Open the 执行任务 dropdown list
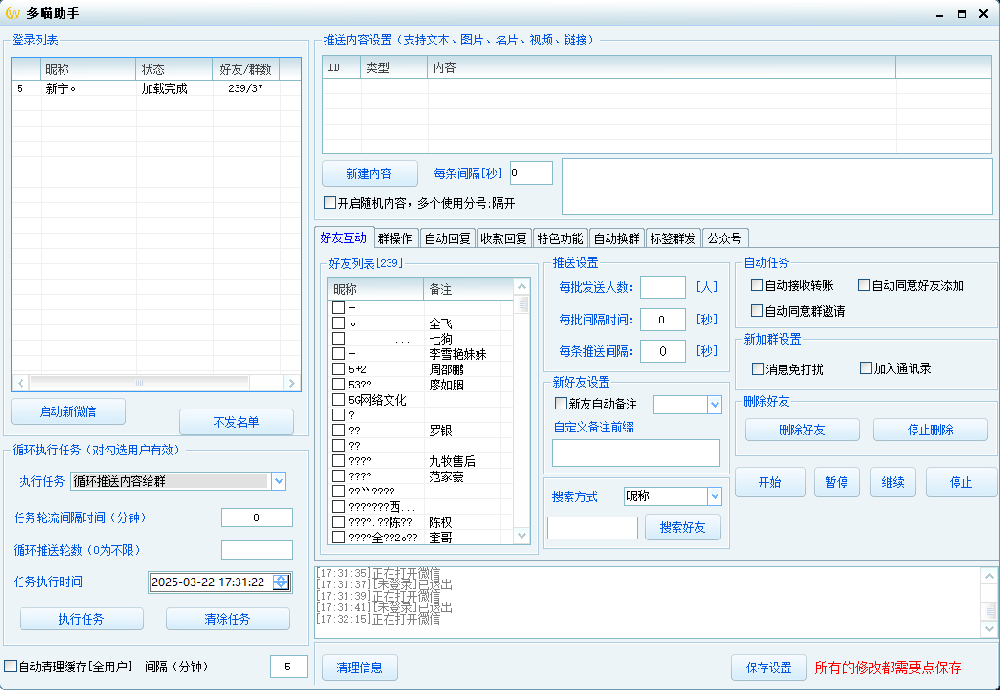1000x690 pixels. pyautogui.click(x=278, y=482)
